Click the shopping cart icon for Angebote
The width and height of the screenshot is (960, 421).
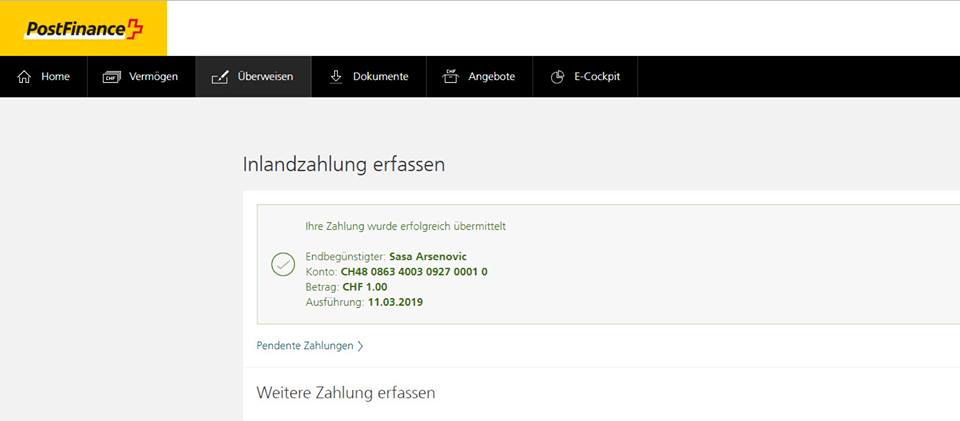(x=451, y=77)
